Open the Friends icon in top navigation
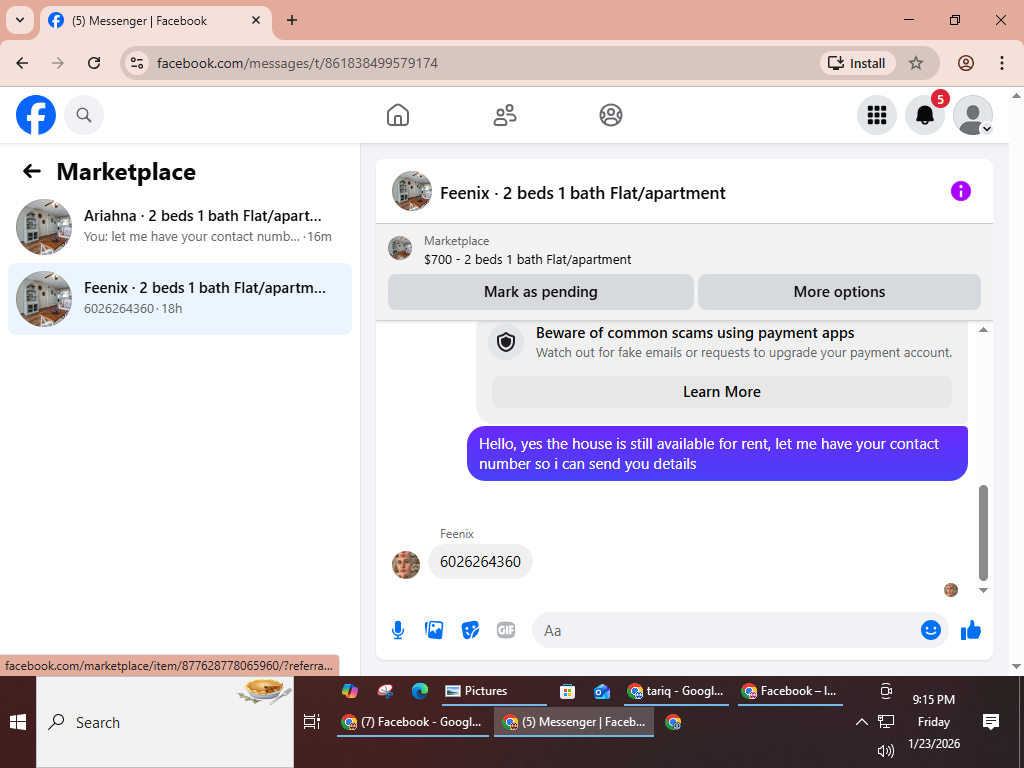 pos(504,115)
